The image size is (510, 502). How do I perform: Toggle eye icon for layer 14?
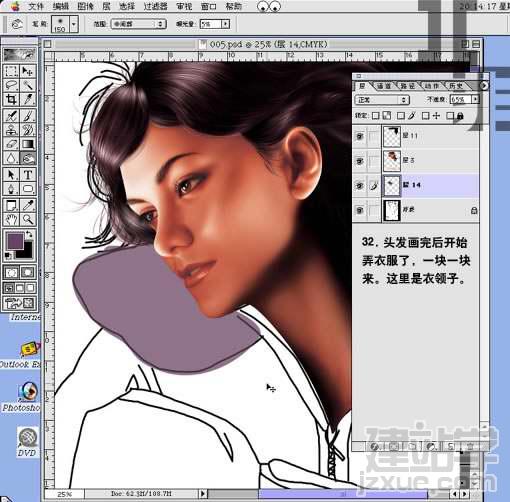click(360, 186)
